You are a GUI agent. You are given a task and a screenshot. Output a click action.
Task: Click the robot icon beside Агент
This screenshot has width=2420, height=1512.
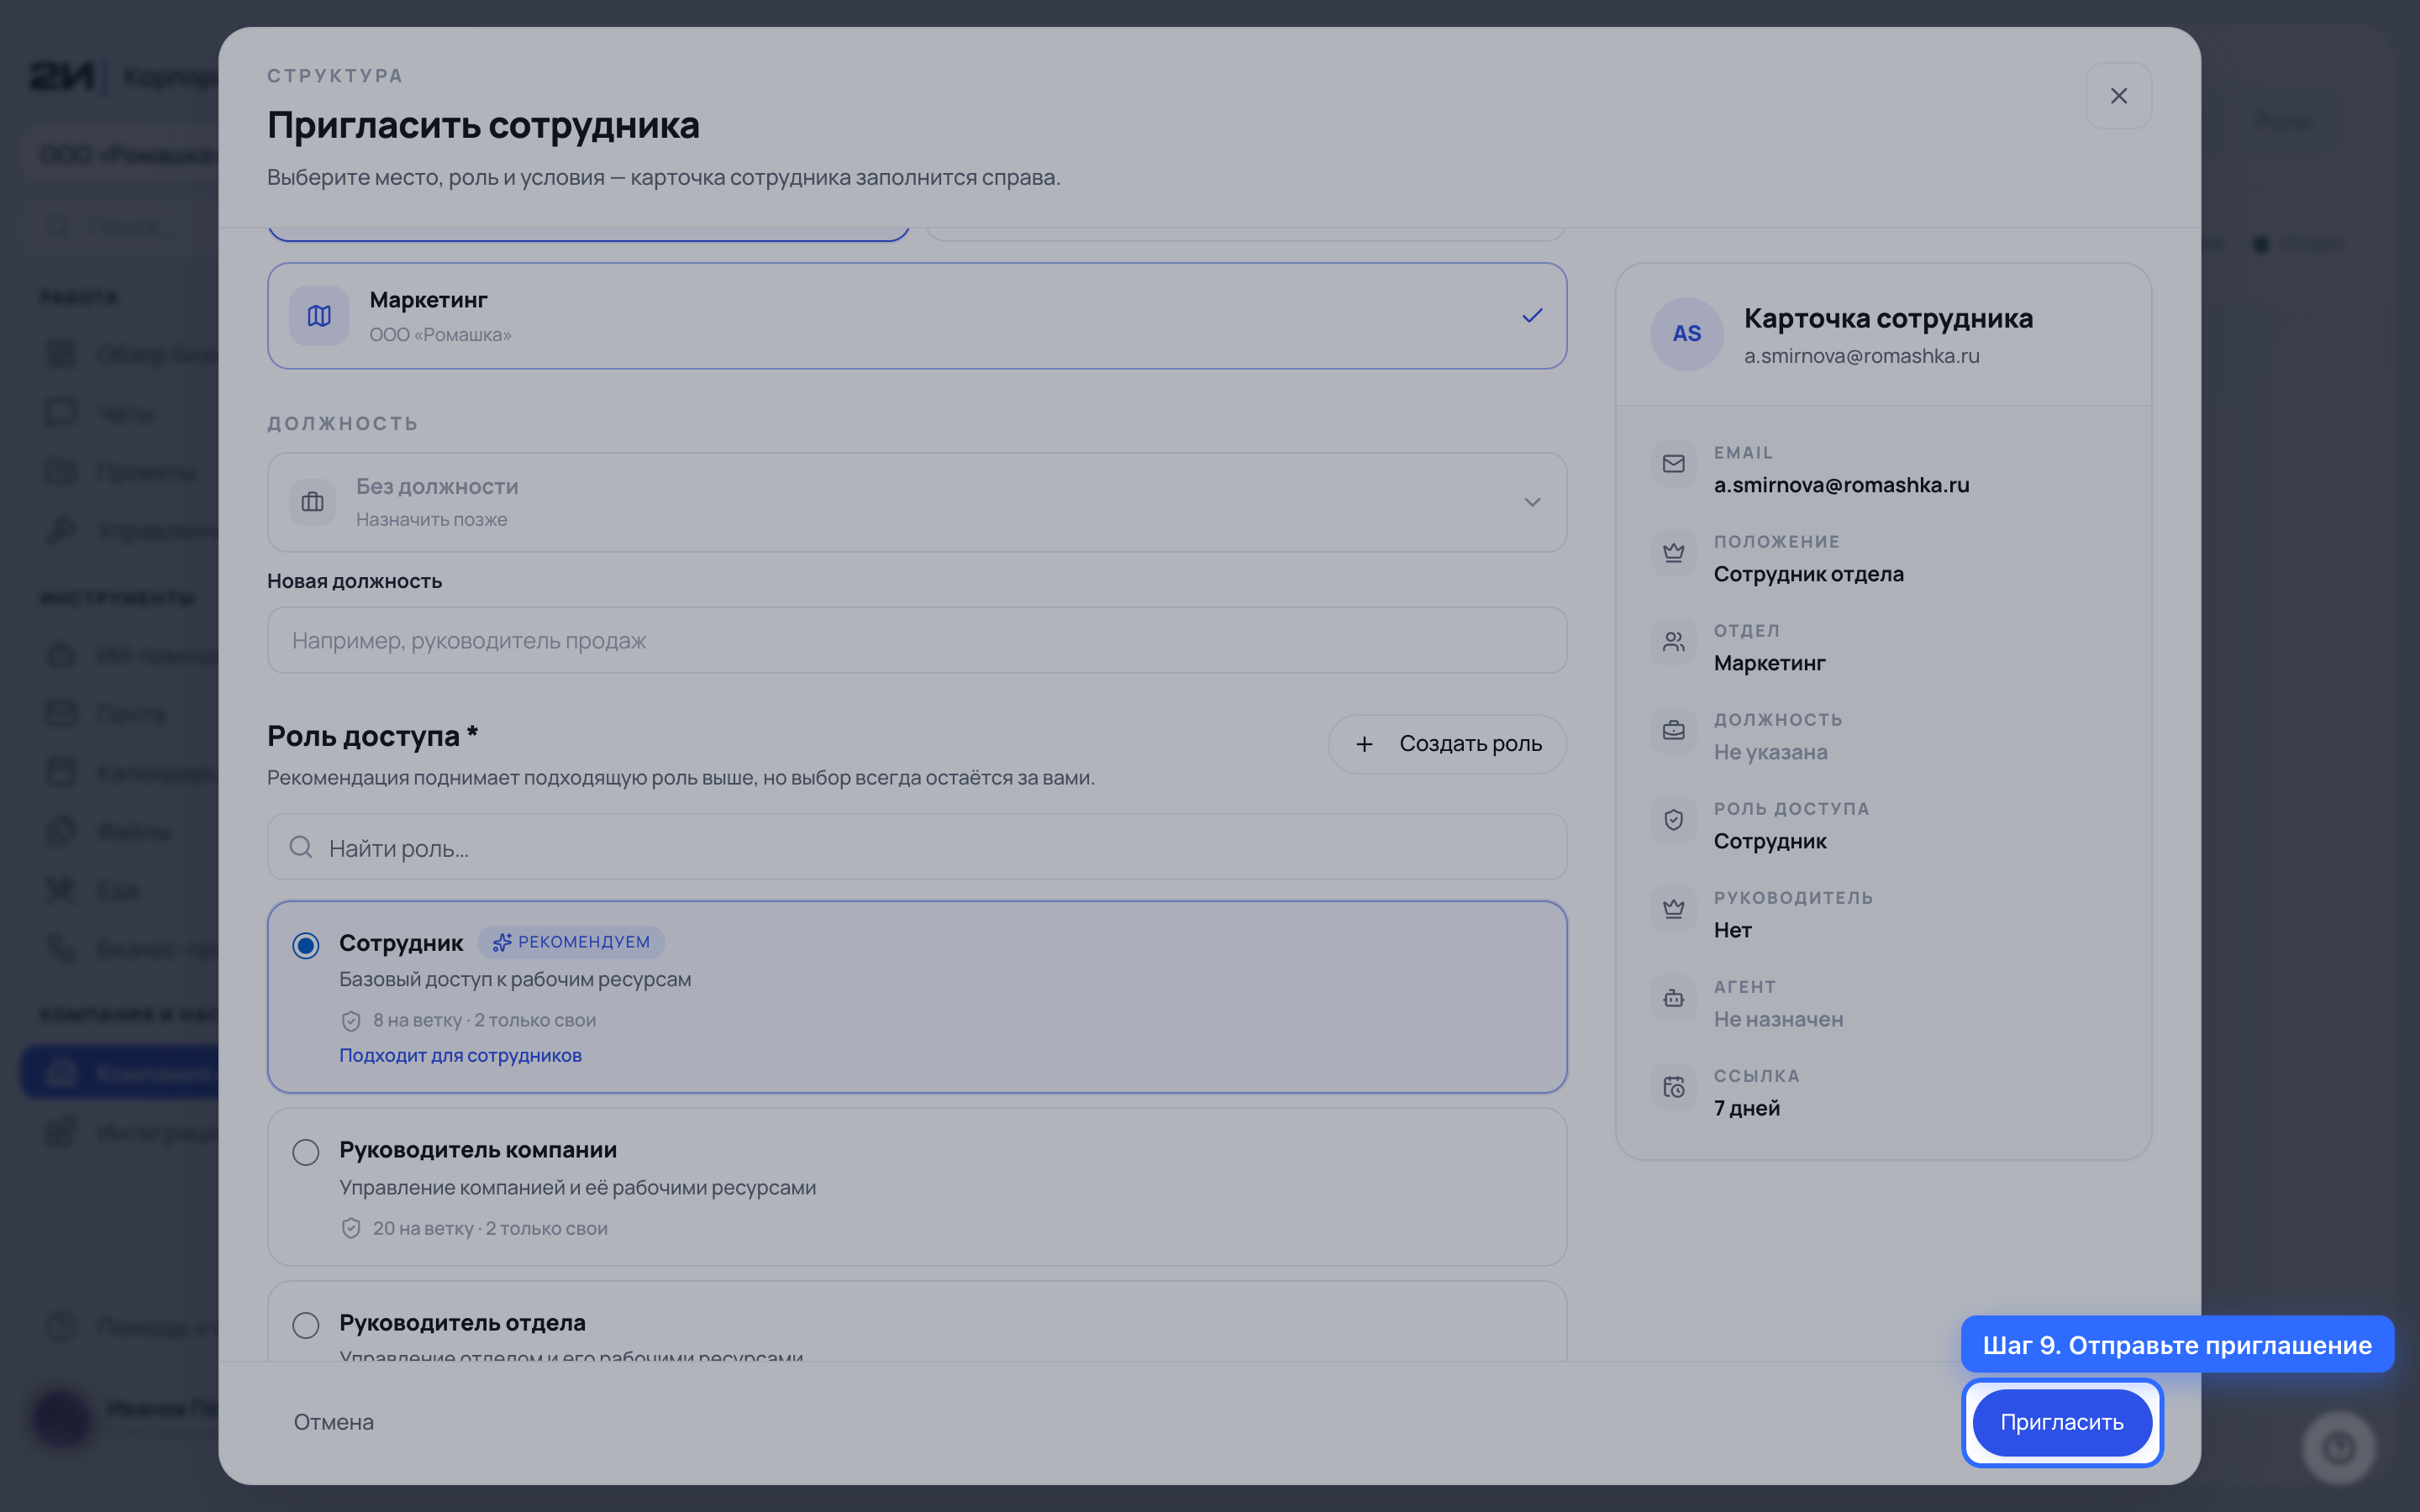click(x=1674, y=998)
